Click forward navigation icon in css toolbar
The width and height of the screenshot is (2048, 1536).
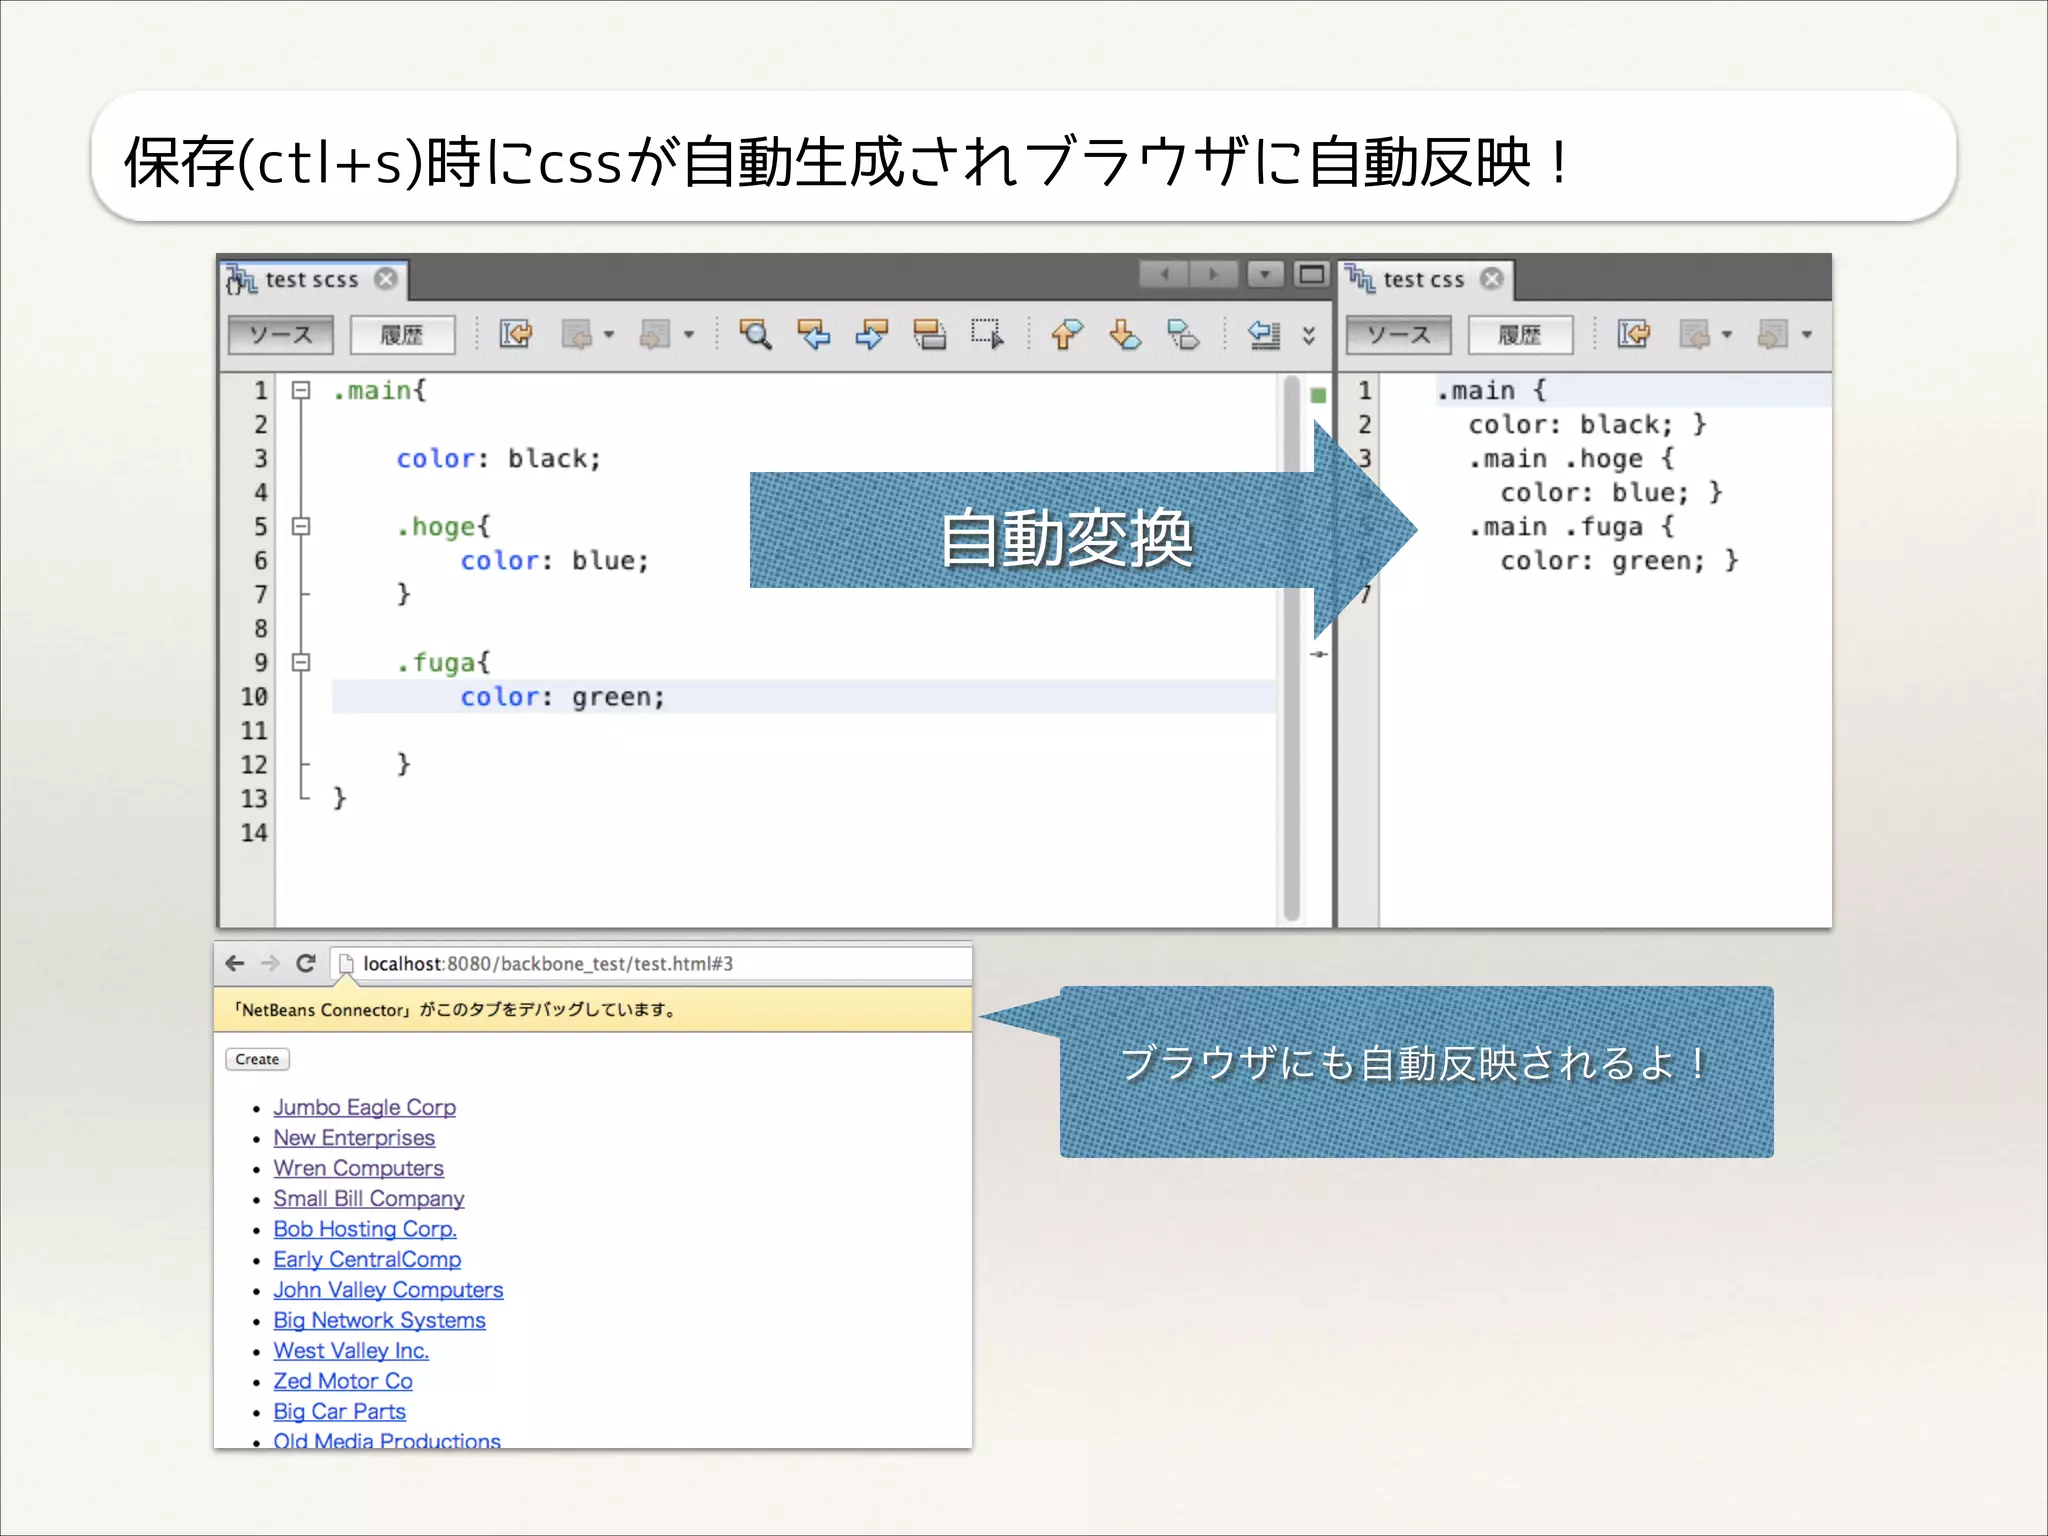[x=1773, y=334]
